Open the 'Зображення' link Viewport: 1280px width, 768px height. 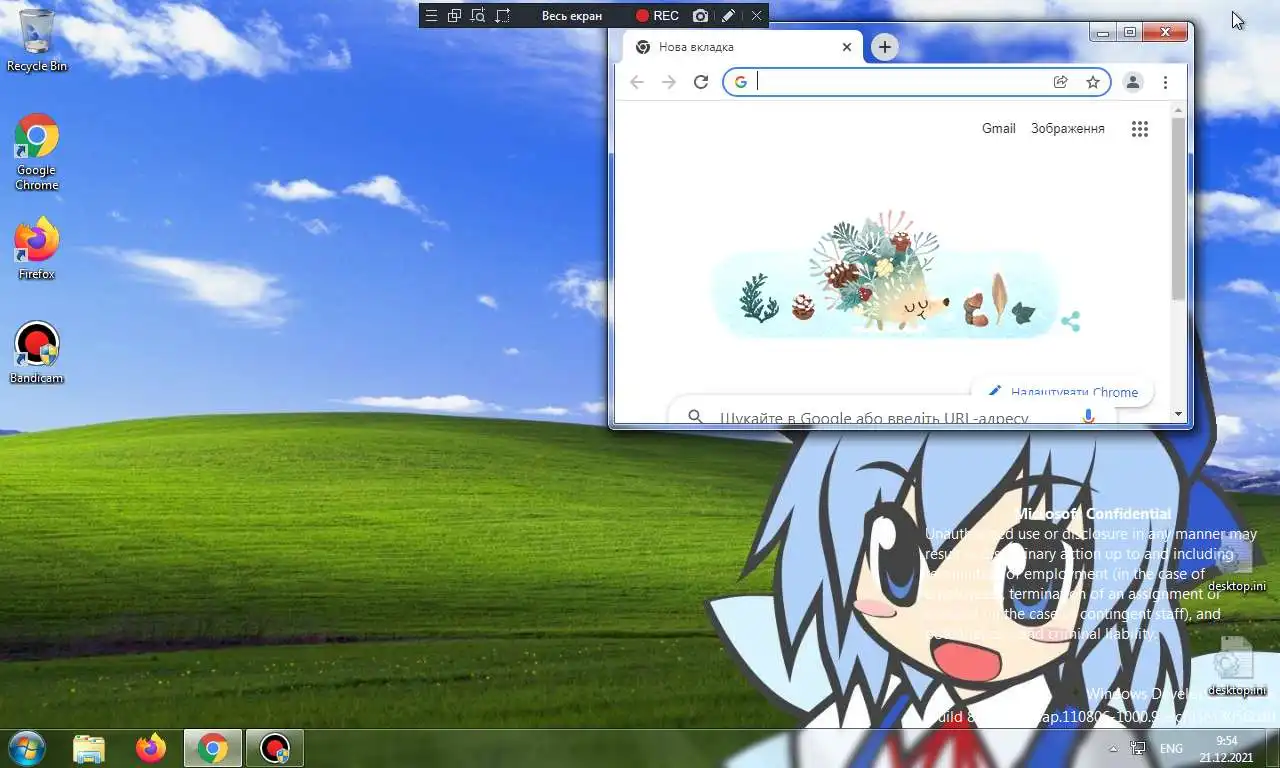pos(1068,128)
